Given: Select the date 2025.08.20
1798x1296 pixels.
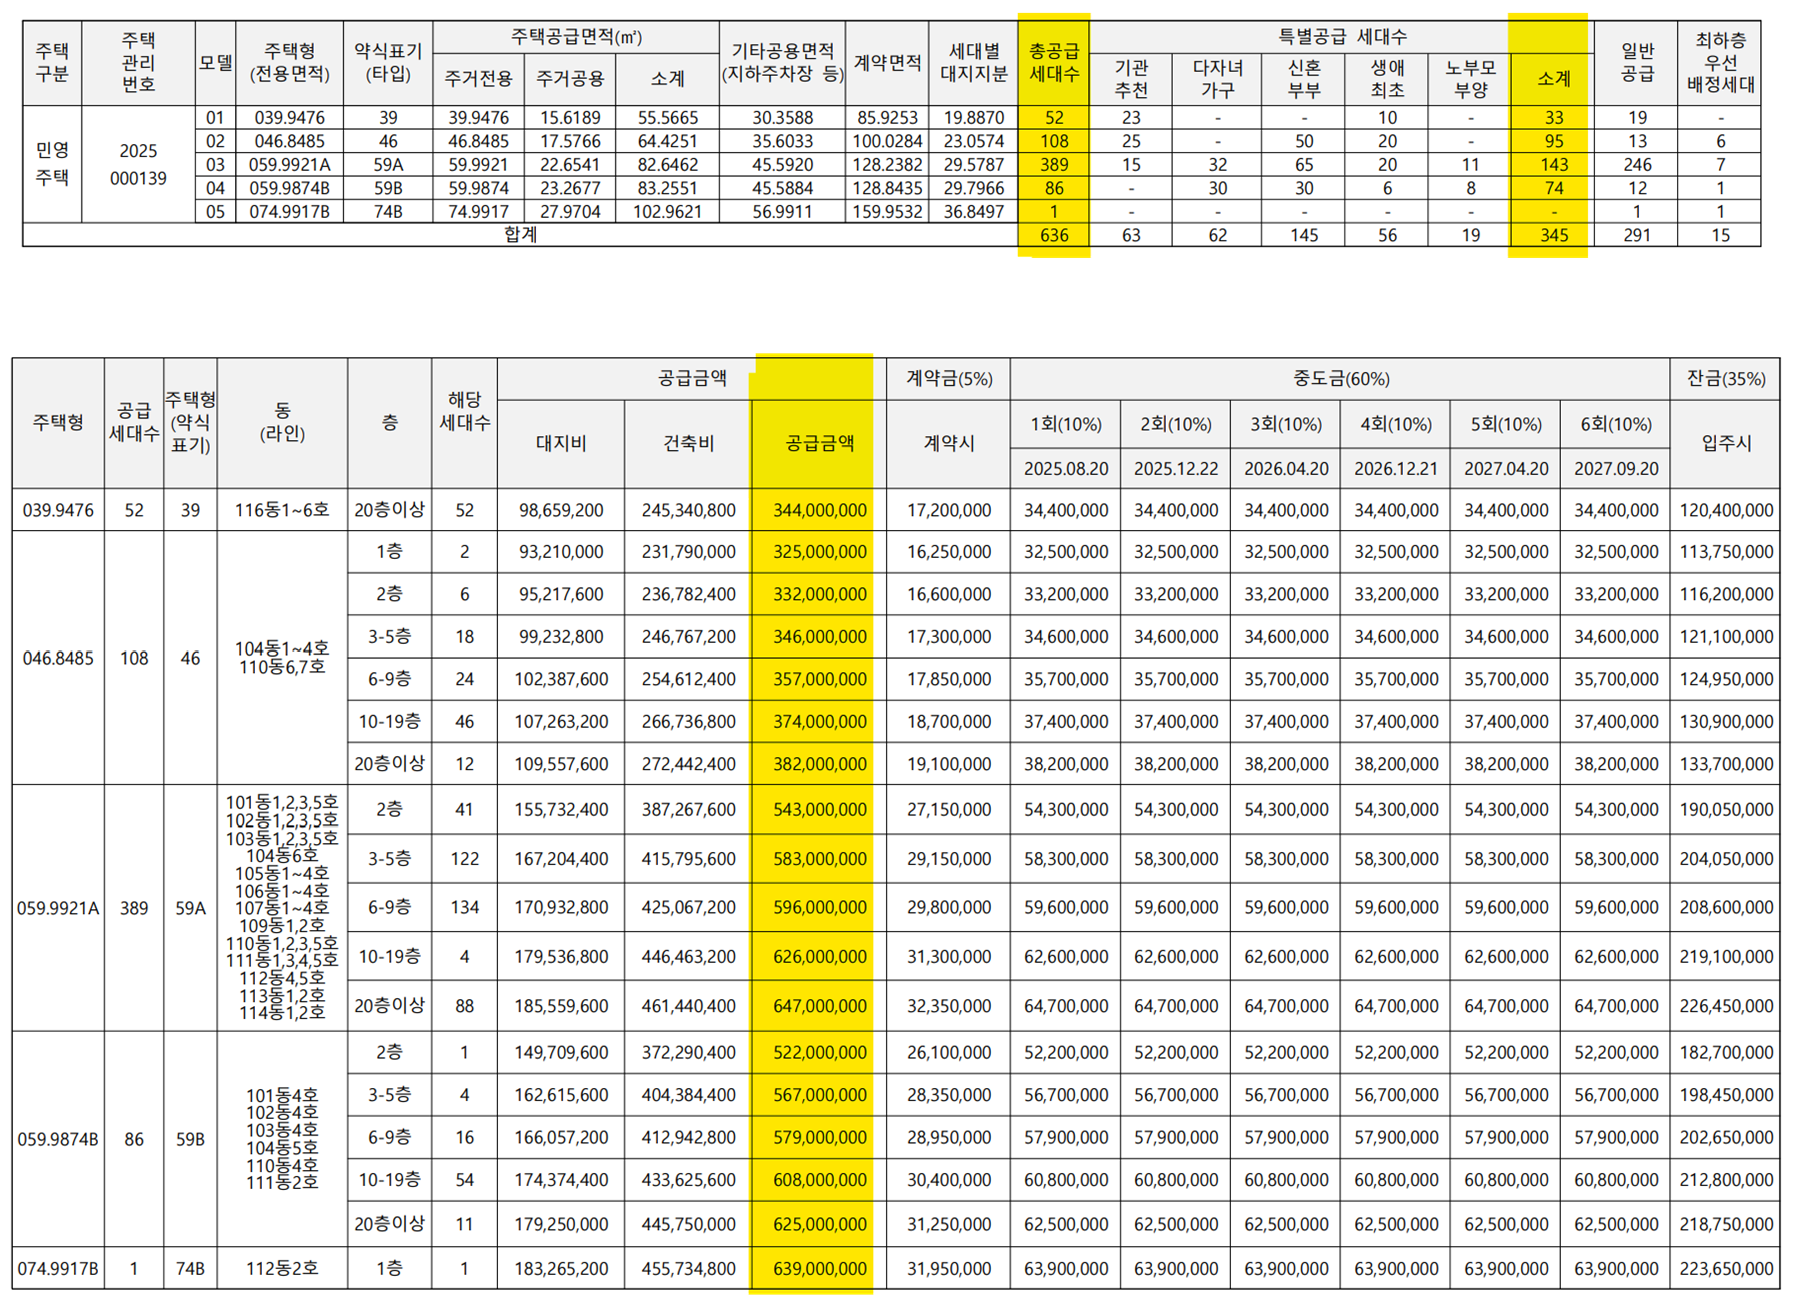Looking at the screenshot, I should (1066, 468).
